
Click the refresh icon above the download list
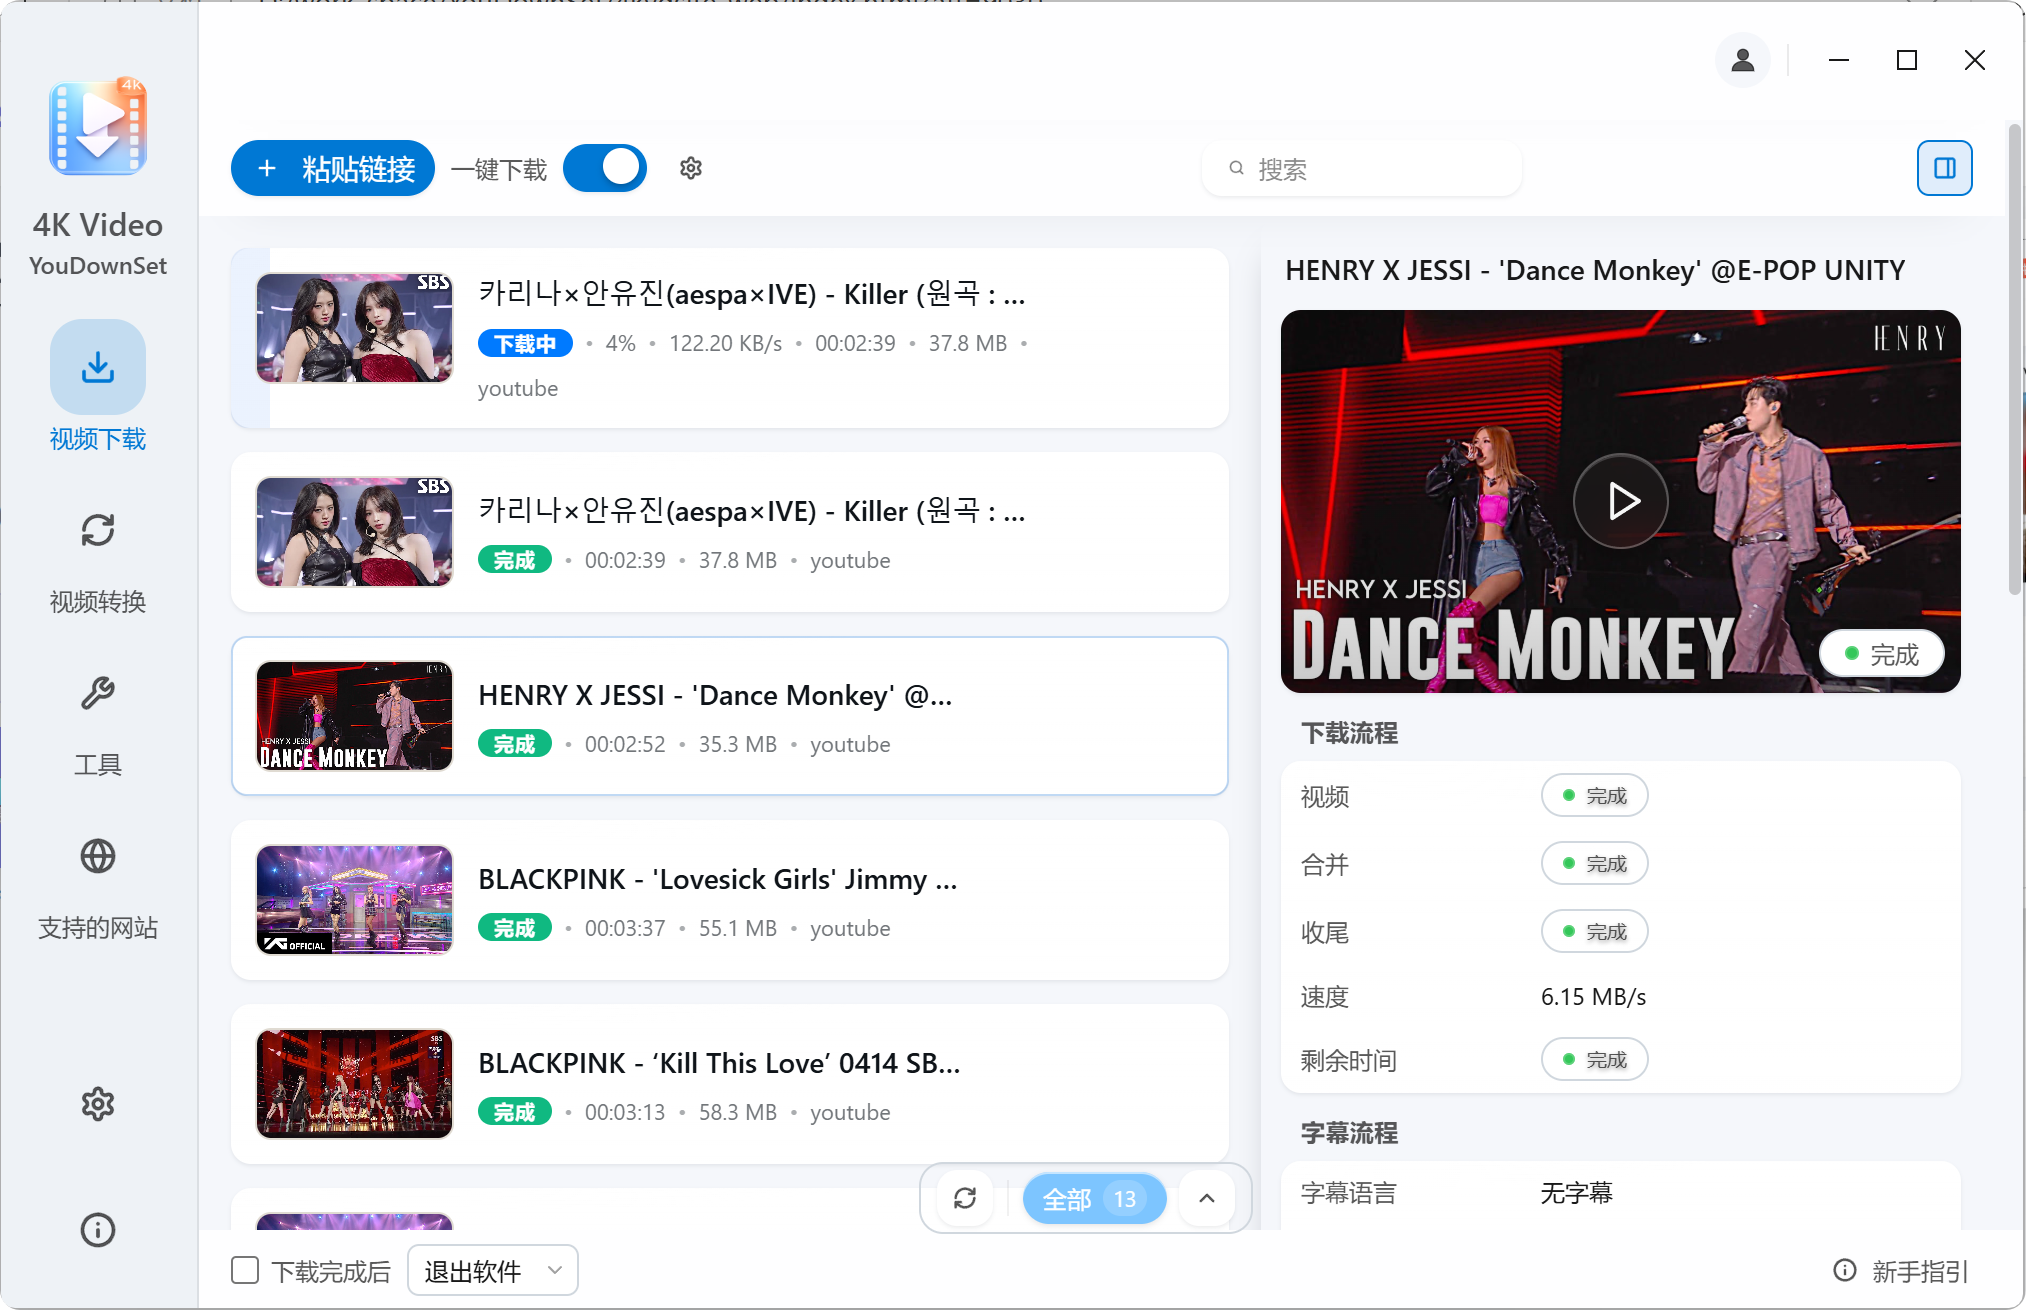[x=963, y=1198]
